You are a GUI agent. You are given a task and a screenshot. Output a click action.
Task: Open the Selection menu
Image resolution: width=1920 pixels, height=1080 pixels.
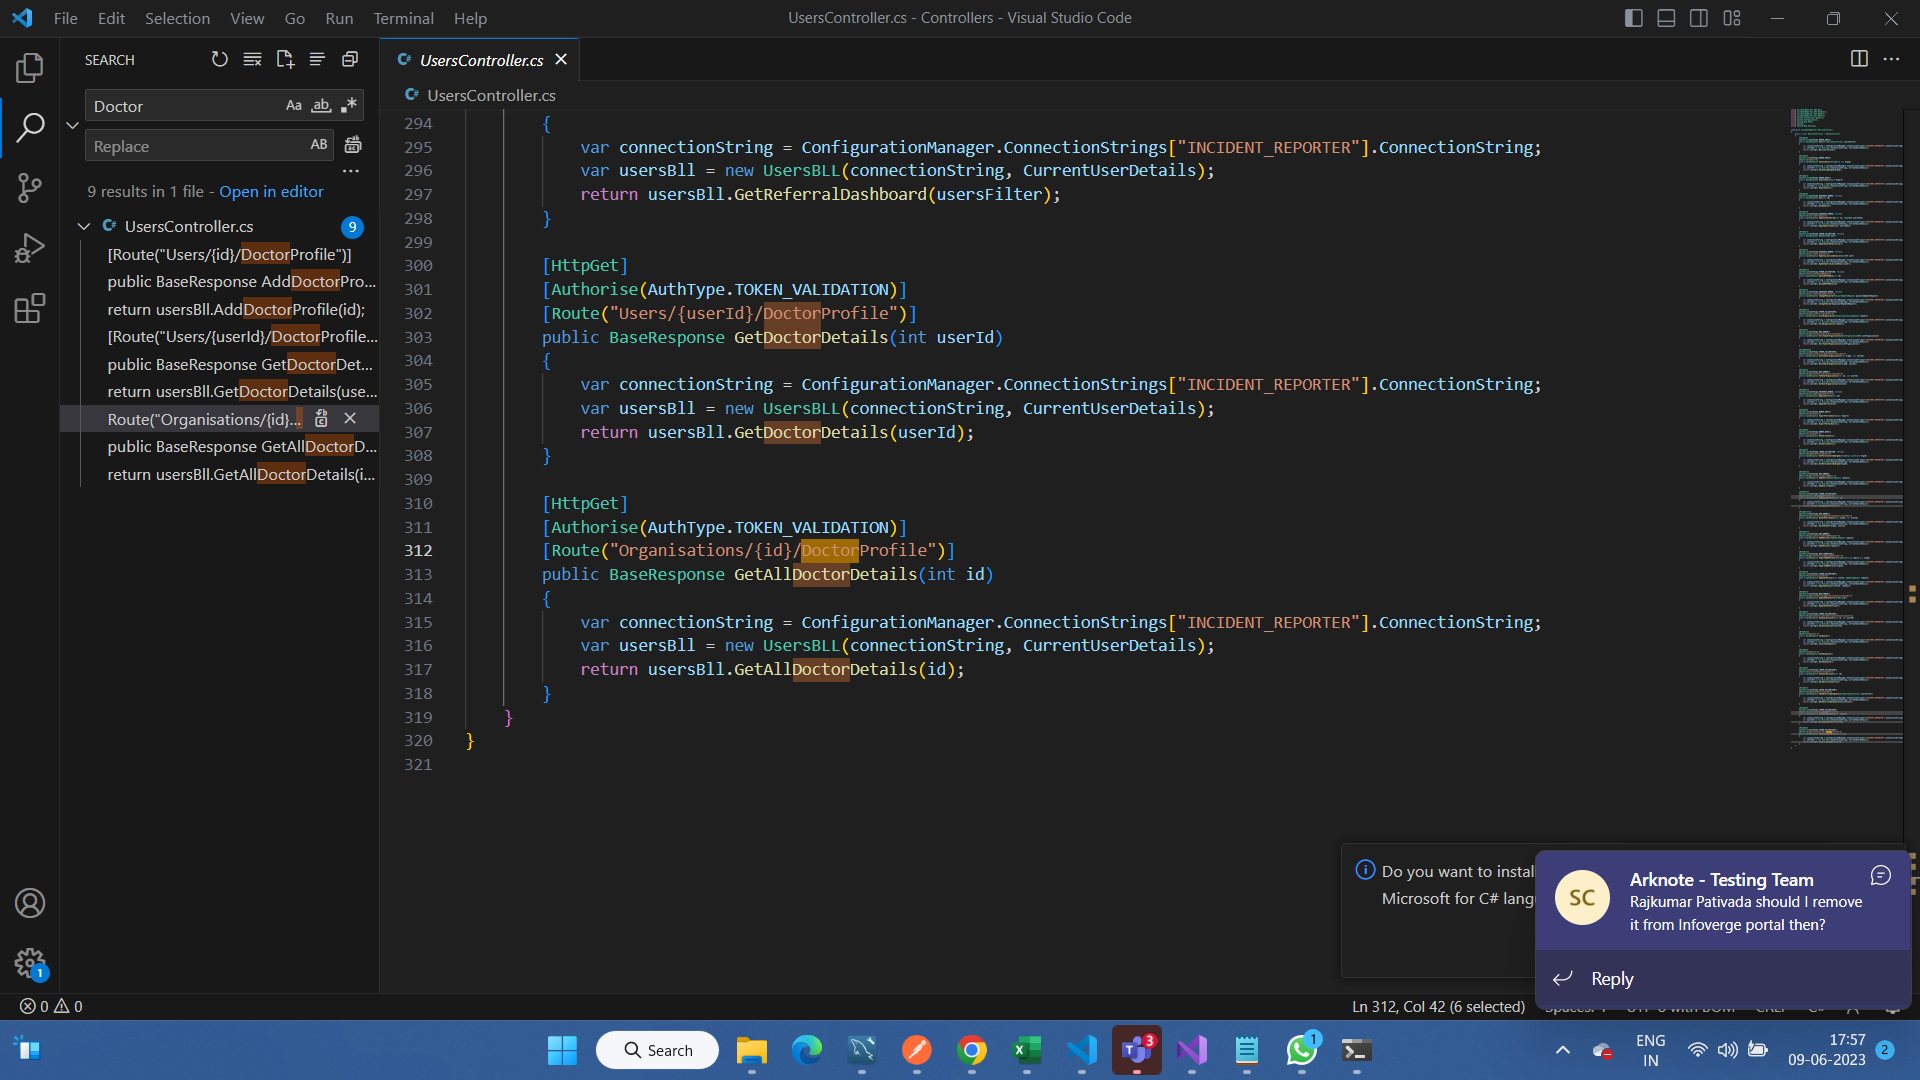point(177,18)
